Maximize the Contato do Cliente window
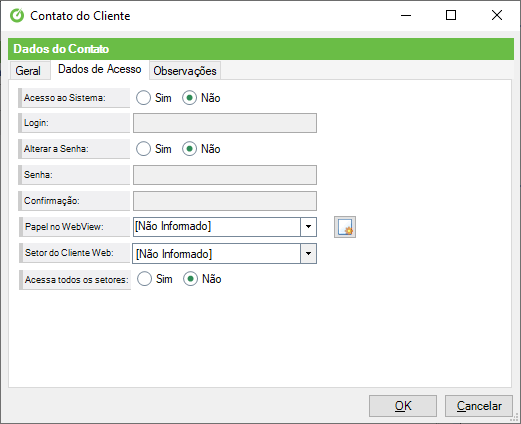Viewport: 521px width, 424px height. point(451,15)
